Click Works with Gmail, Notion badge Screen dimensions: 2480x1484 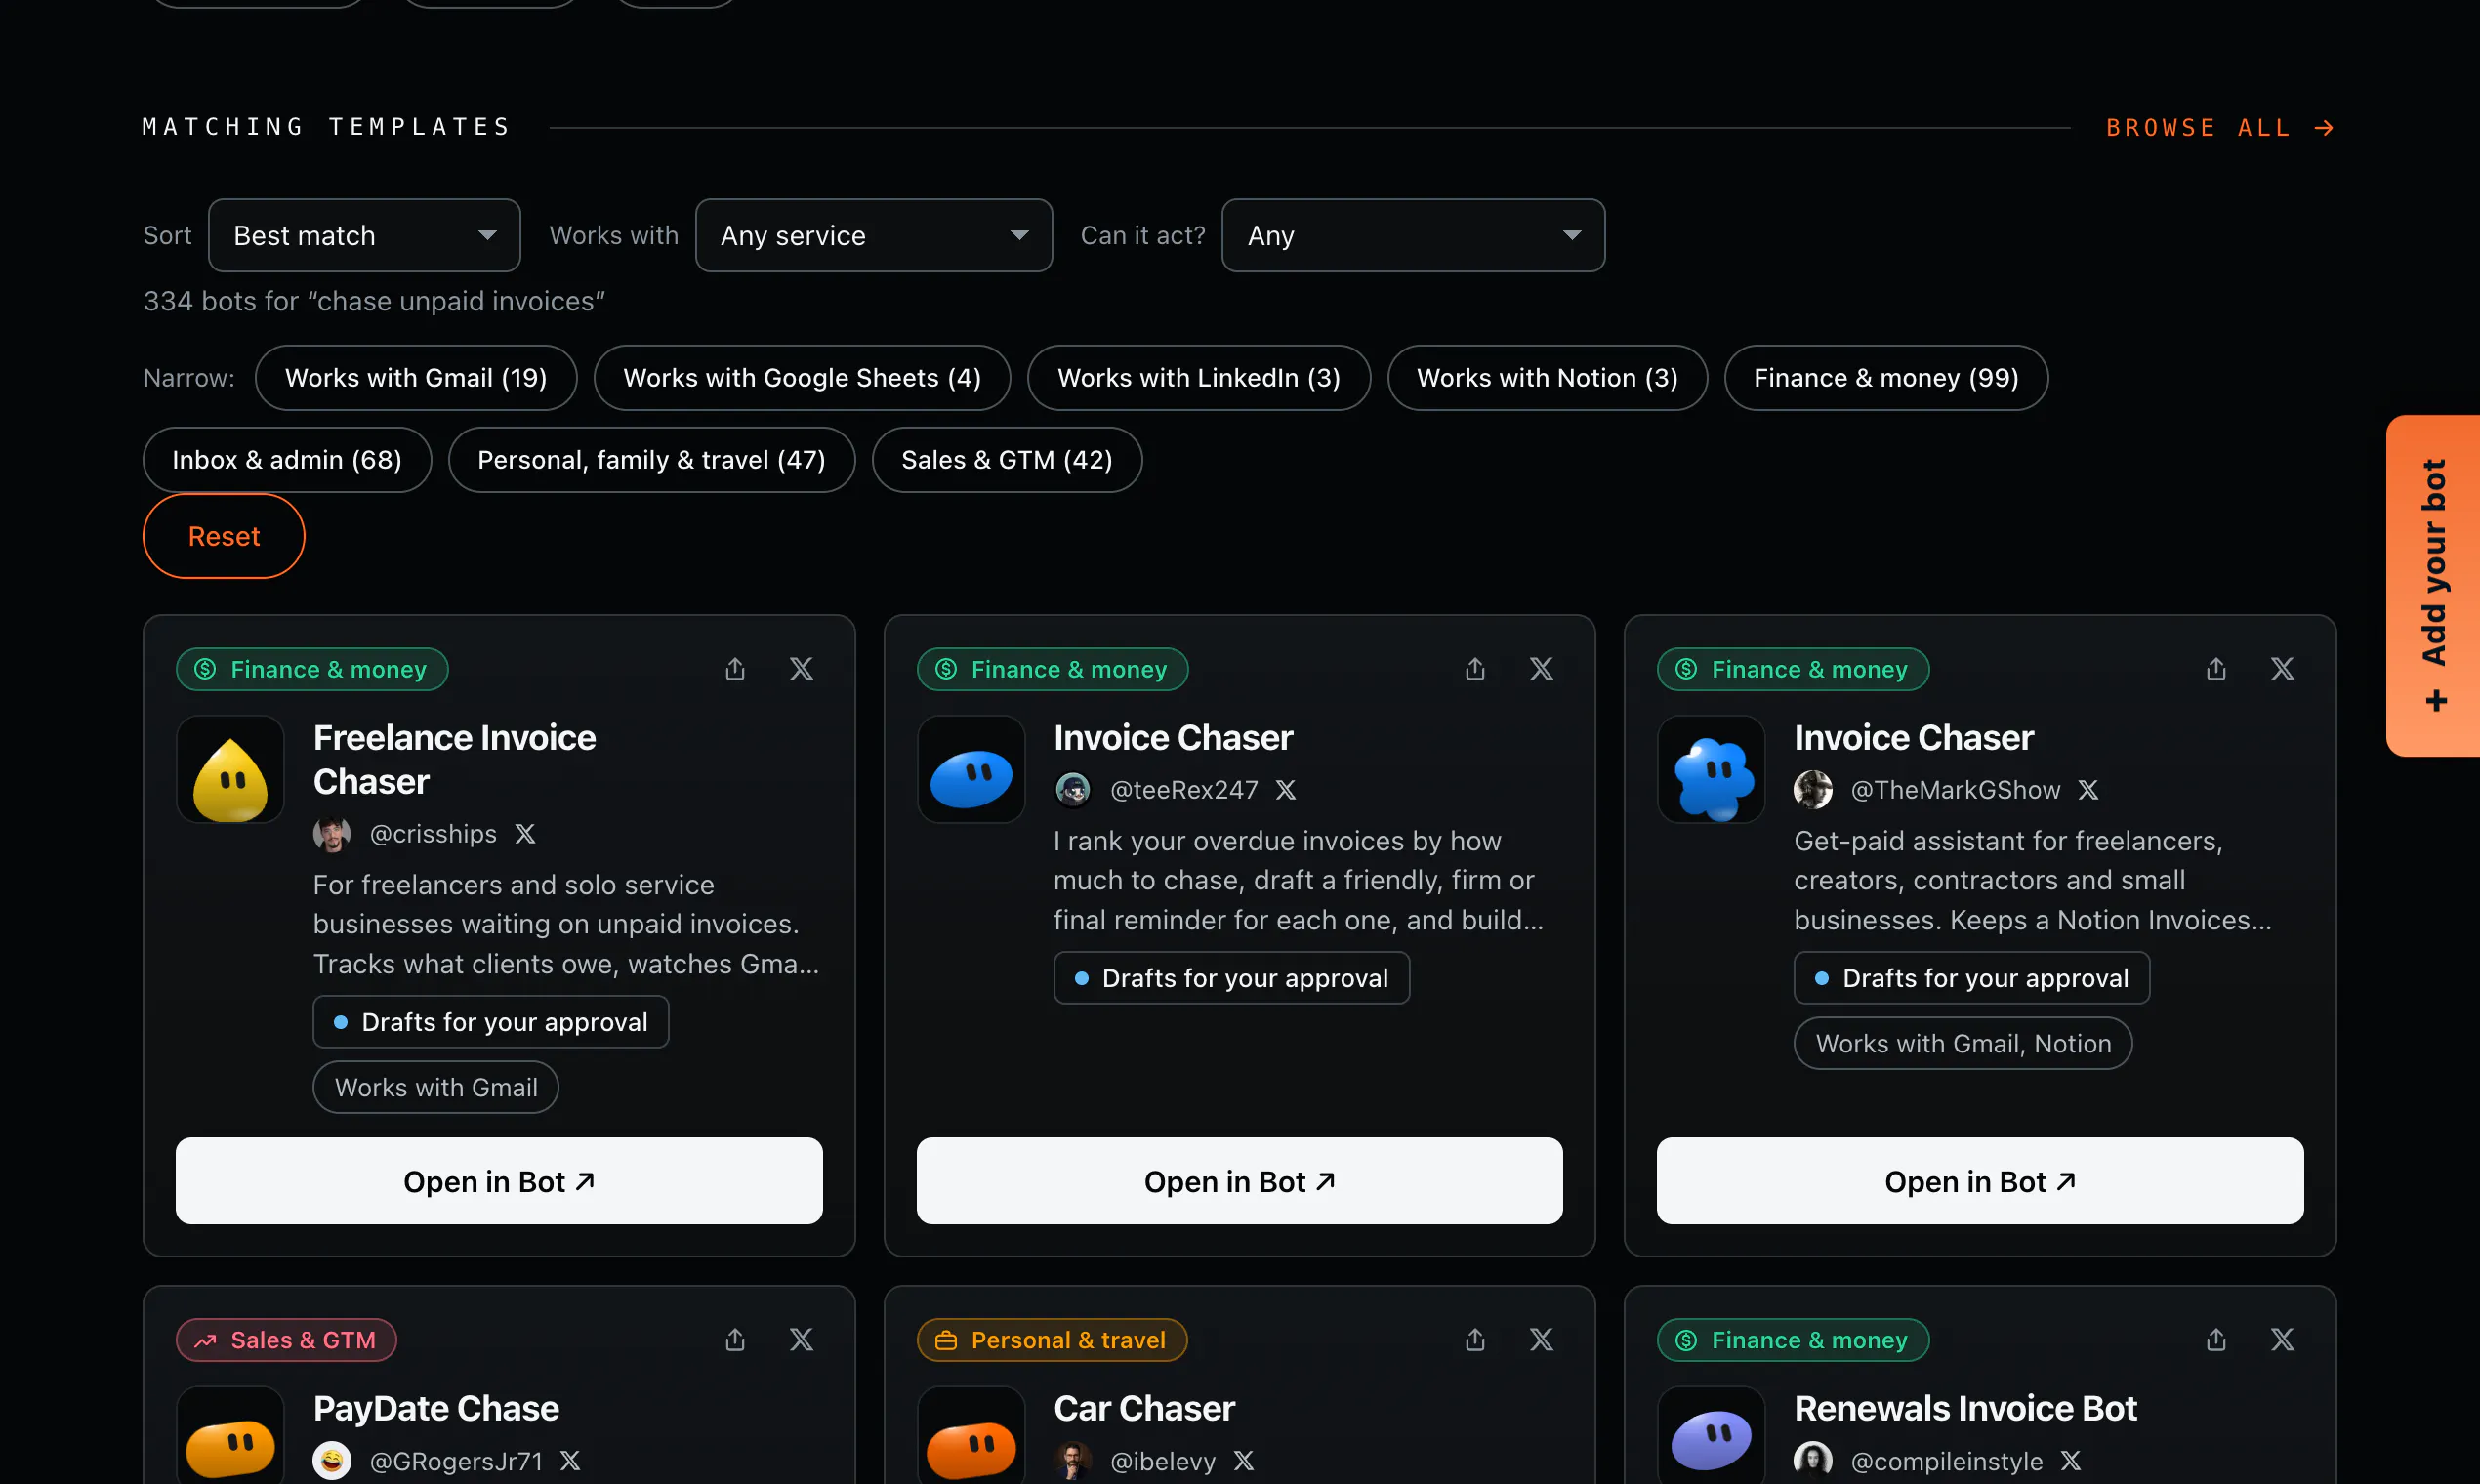[1963, 1044]
